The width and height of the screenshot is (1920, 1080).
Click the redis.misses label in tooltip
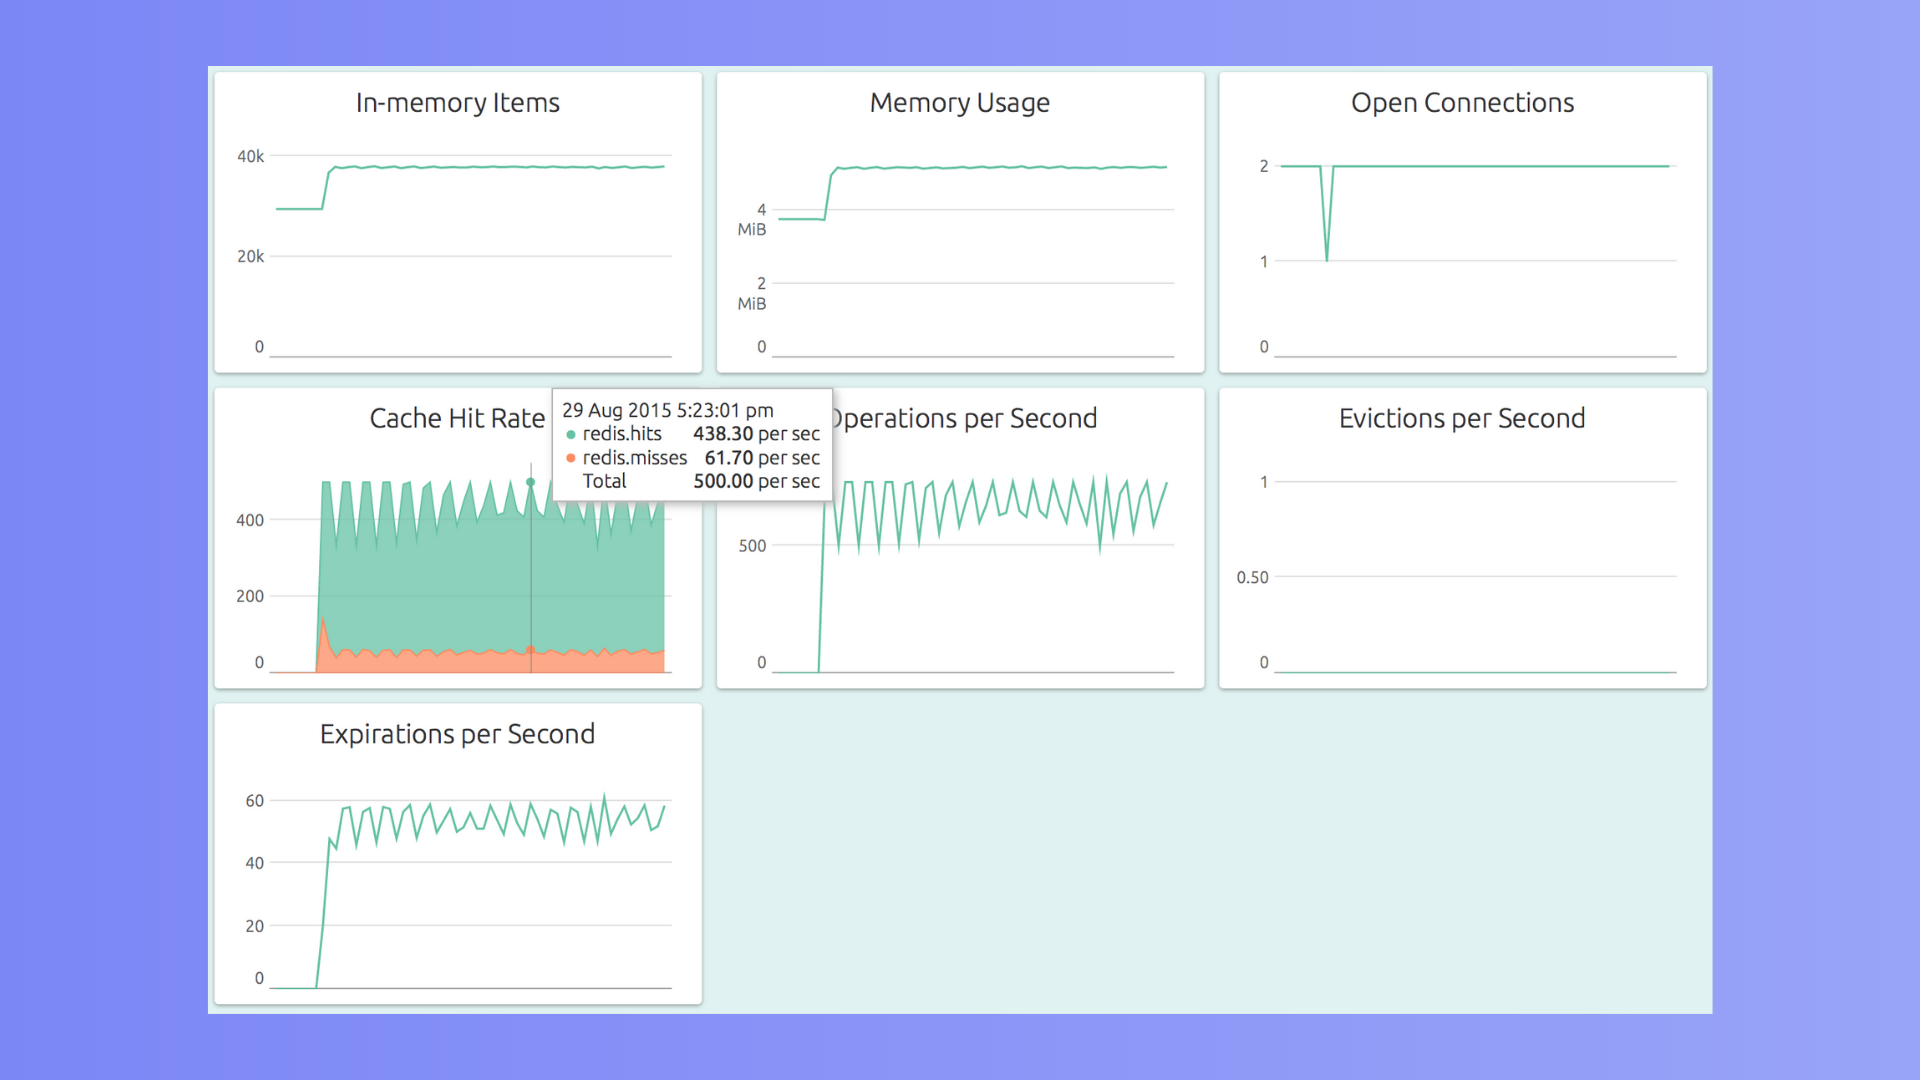(635, 457)
